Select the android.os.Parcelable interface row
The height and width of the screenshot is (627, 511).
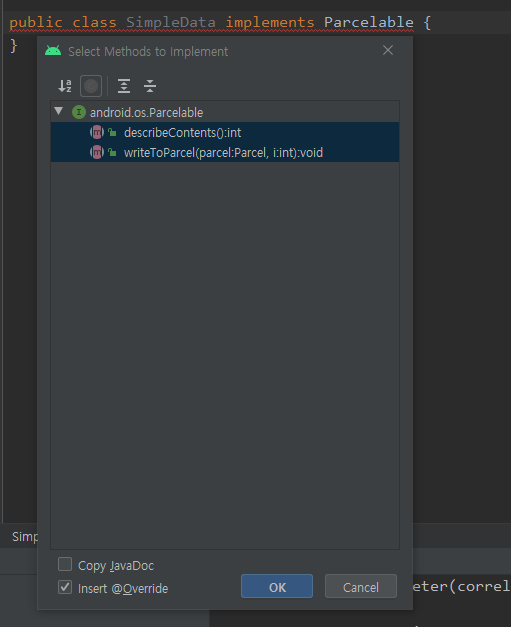click(x=225, y=112)
